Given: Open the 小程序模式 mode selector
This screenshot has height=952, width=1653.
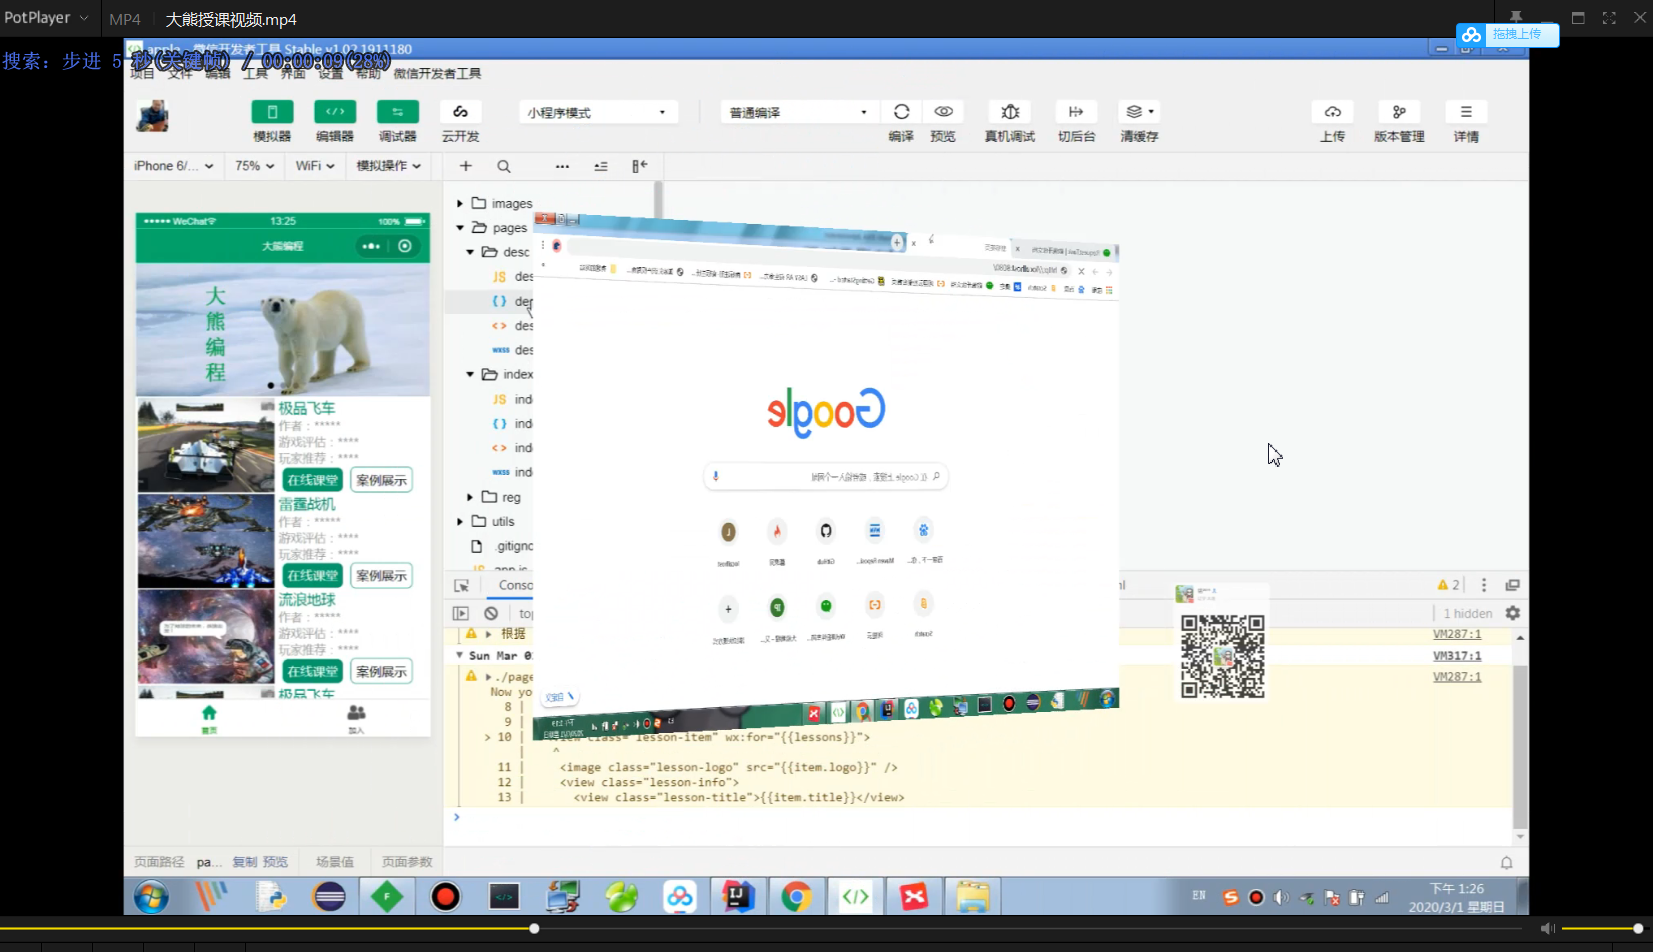Looking at the screenshot, I should click(x=597, y=111).
